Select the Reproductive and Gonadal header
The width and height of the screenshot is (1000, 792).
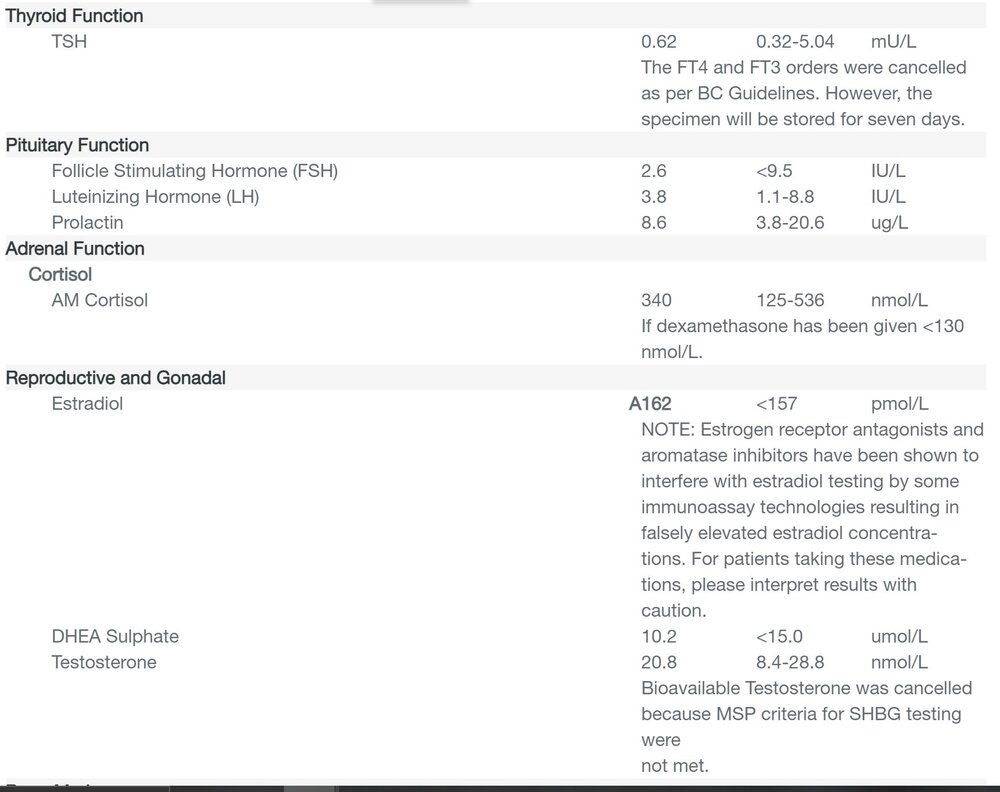[115, 378]
